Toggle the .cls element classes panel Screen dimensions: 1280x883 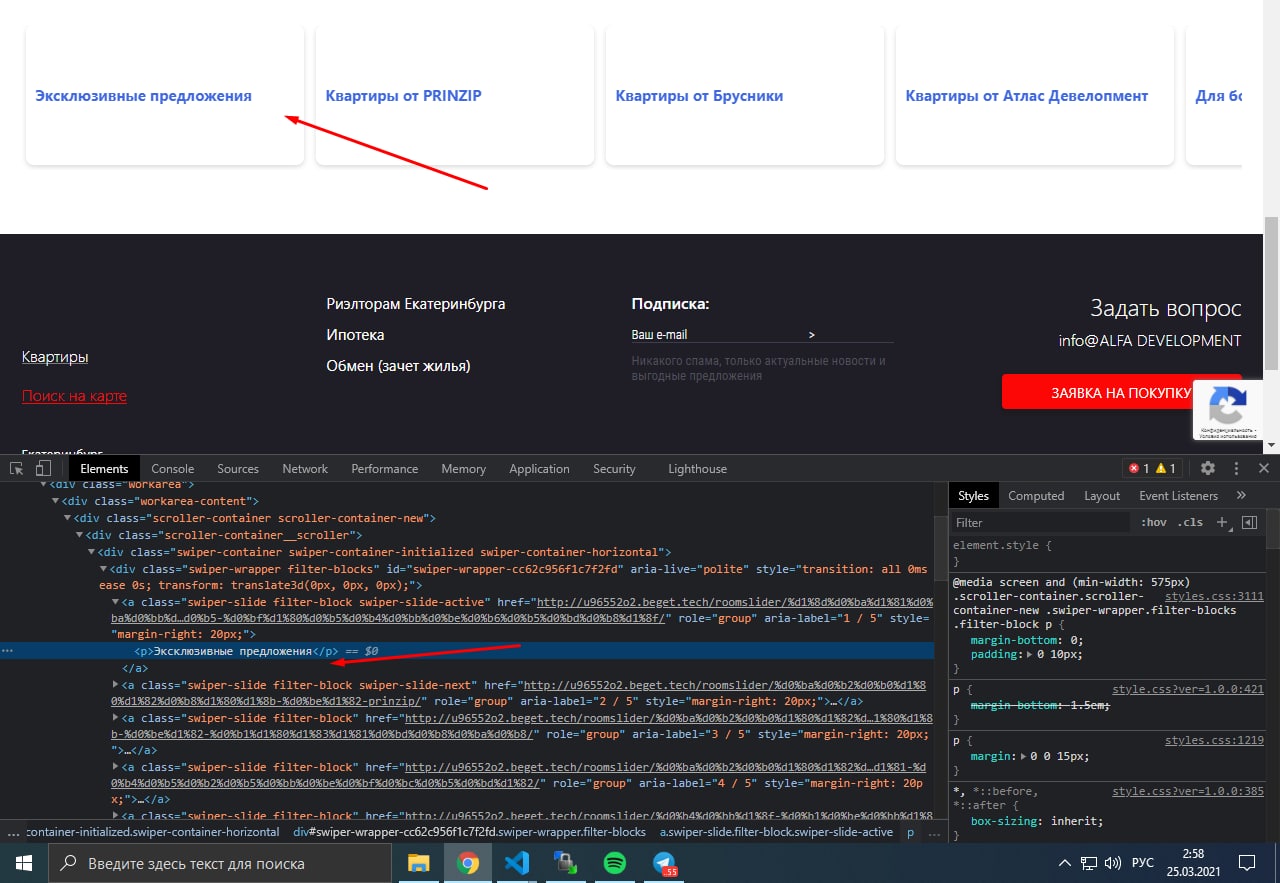[x=1190, y=522]
